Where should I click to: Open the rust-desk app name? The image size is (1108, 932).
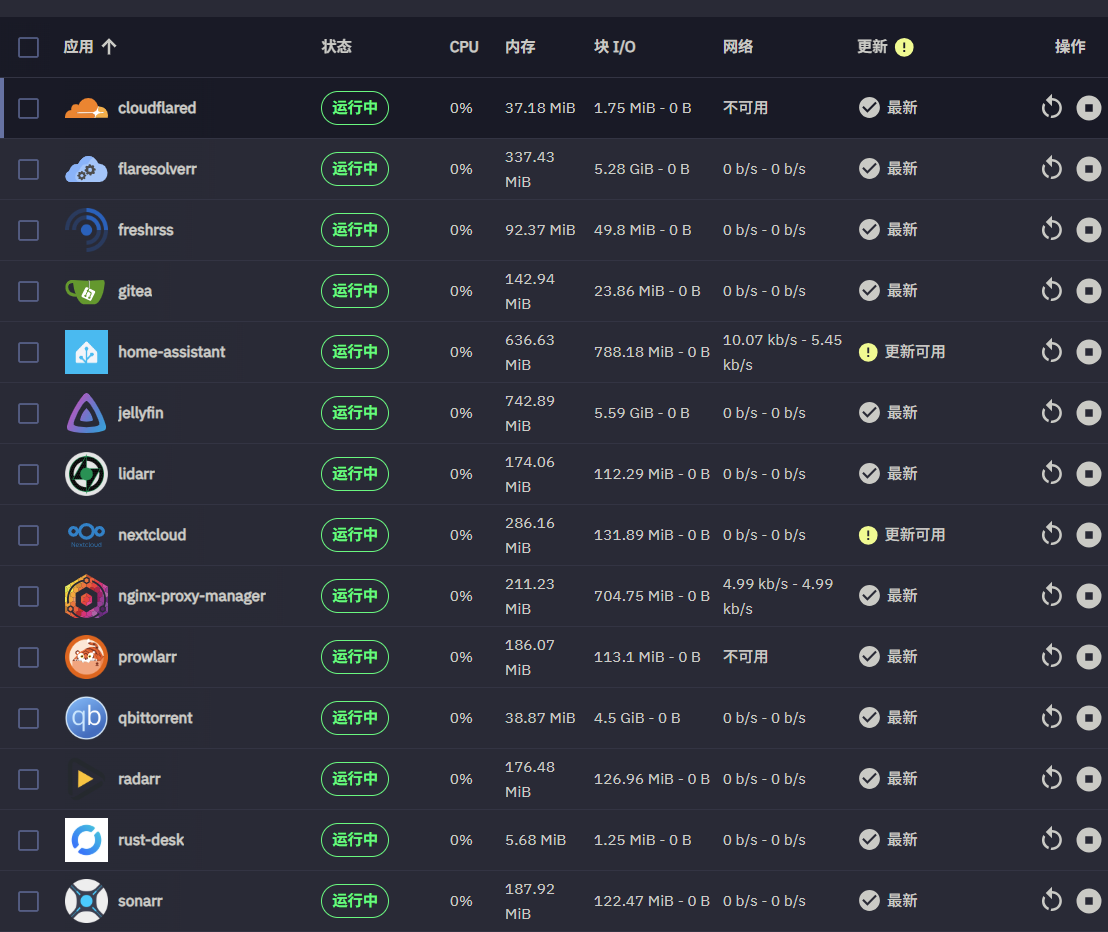click(x=151, y=839)
